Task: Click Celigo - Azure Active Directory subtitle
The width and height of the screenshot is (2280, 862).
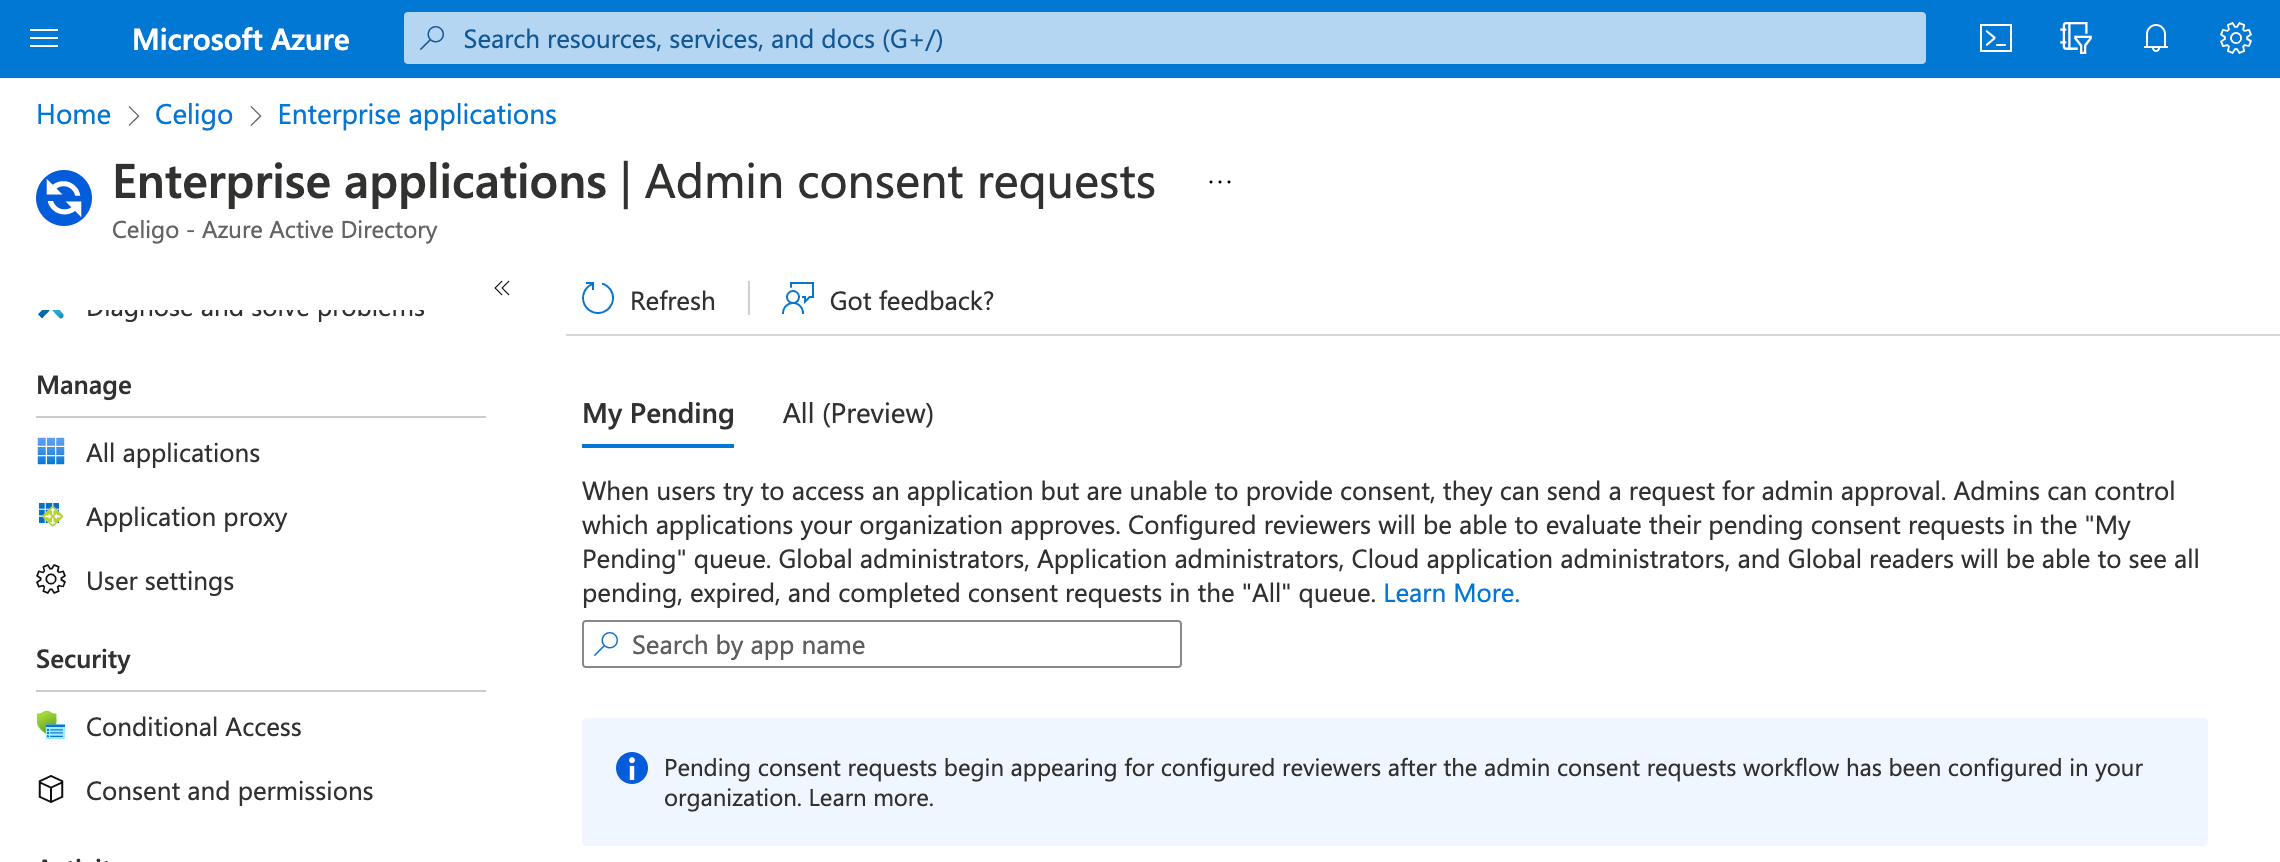Action: click(275, 230)
